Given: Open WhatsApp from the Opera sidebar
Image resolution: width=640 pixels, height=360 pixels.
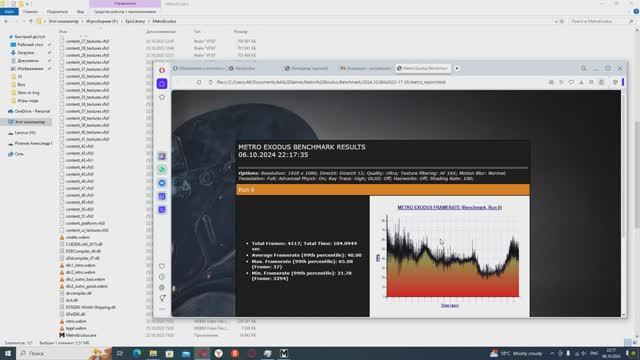Looking at the screenshot, I should click(162, 170).
